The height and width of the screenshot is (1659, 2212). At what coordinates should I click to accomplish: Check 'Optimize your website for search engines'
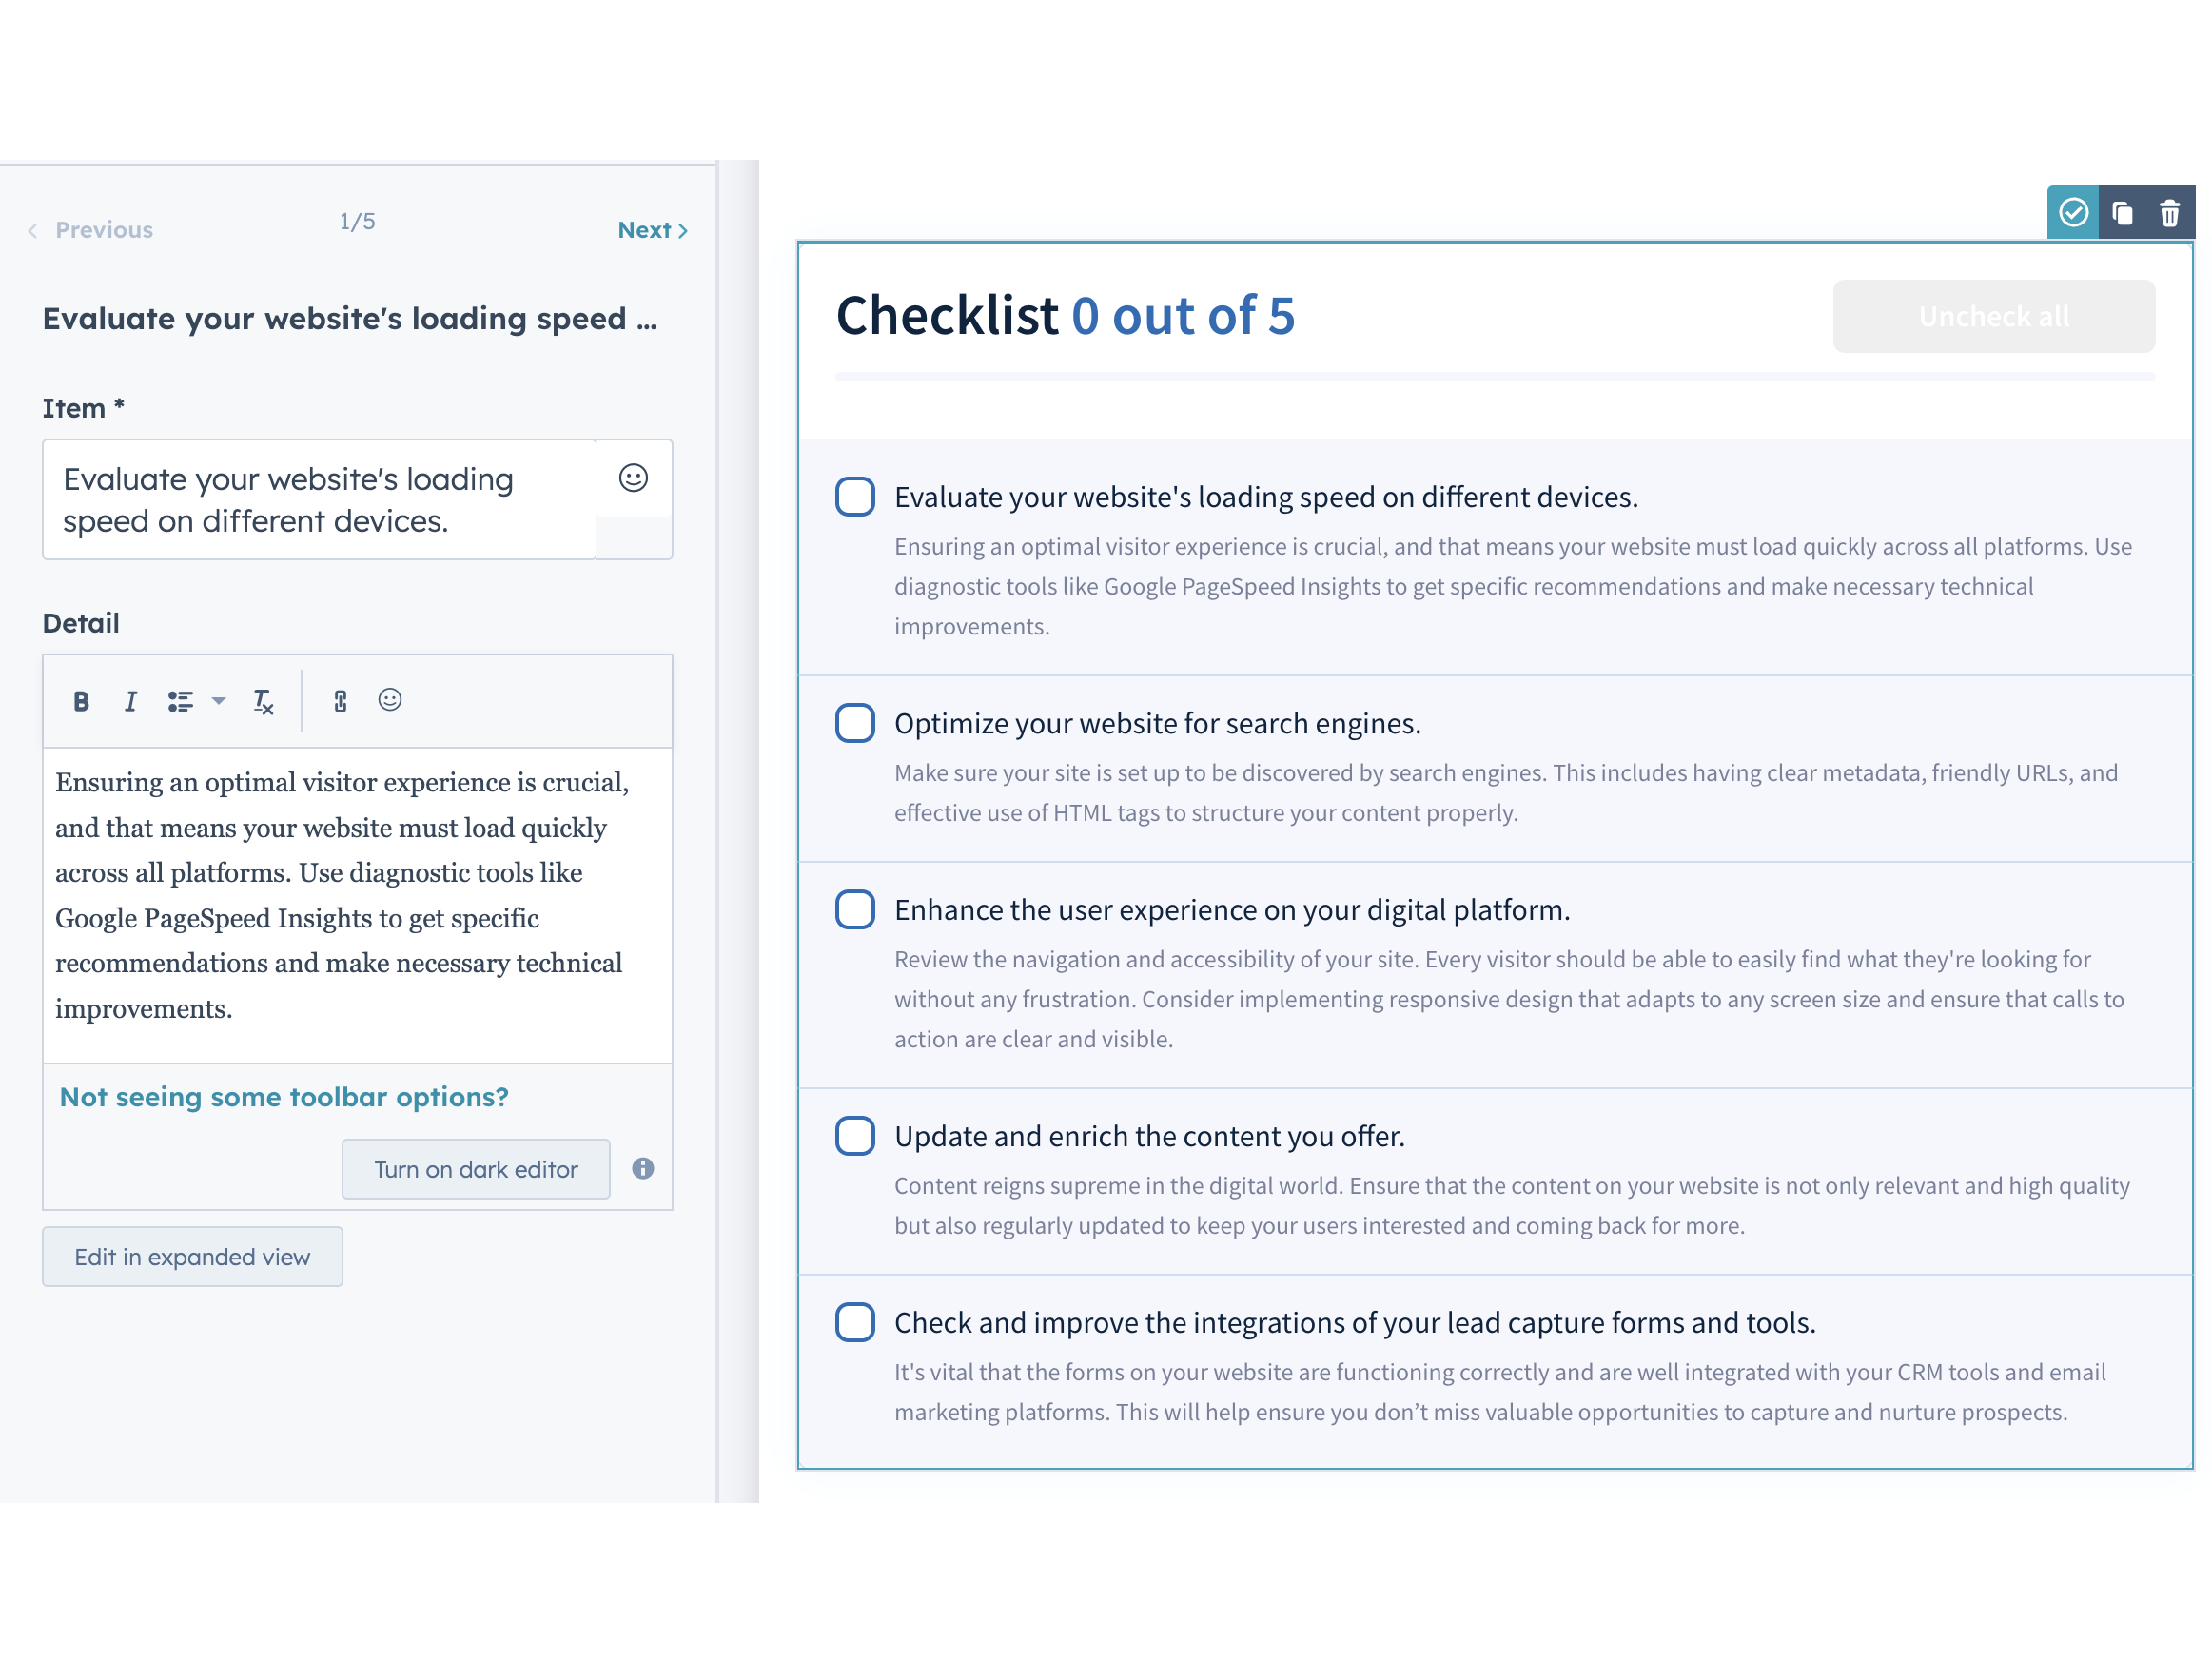tap(855, 723)
